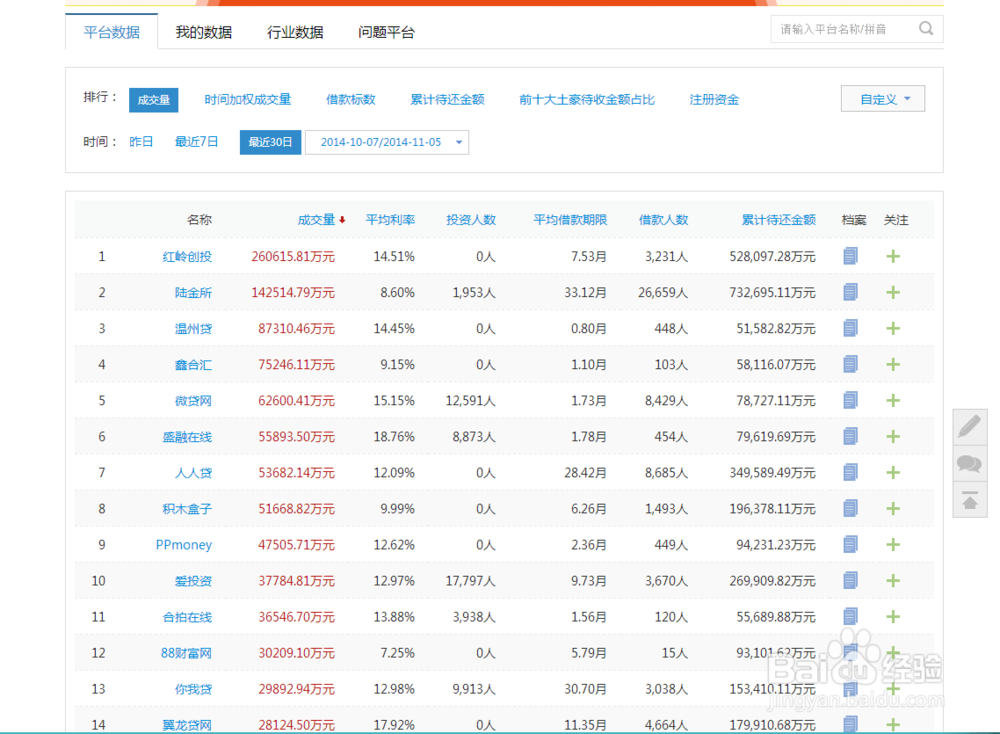Follow 翼龙贷网 with its plus icon
1000x734 pixels.
893,724
